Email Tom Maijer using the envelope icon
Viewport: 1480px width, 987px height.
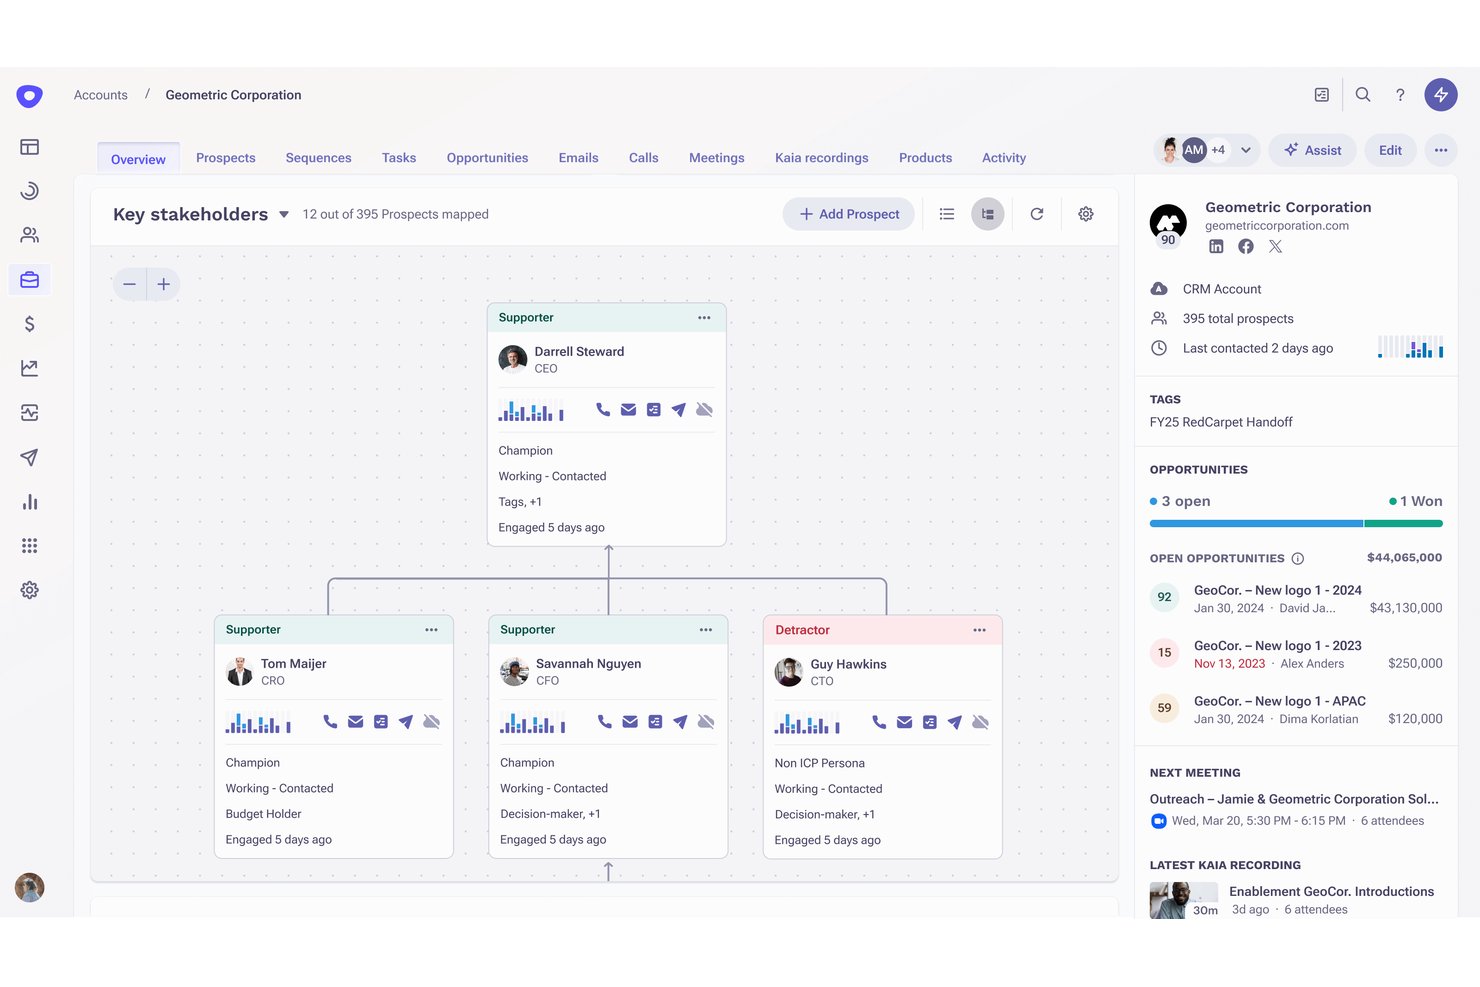[355, 721]
